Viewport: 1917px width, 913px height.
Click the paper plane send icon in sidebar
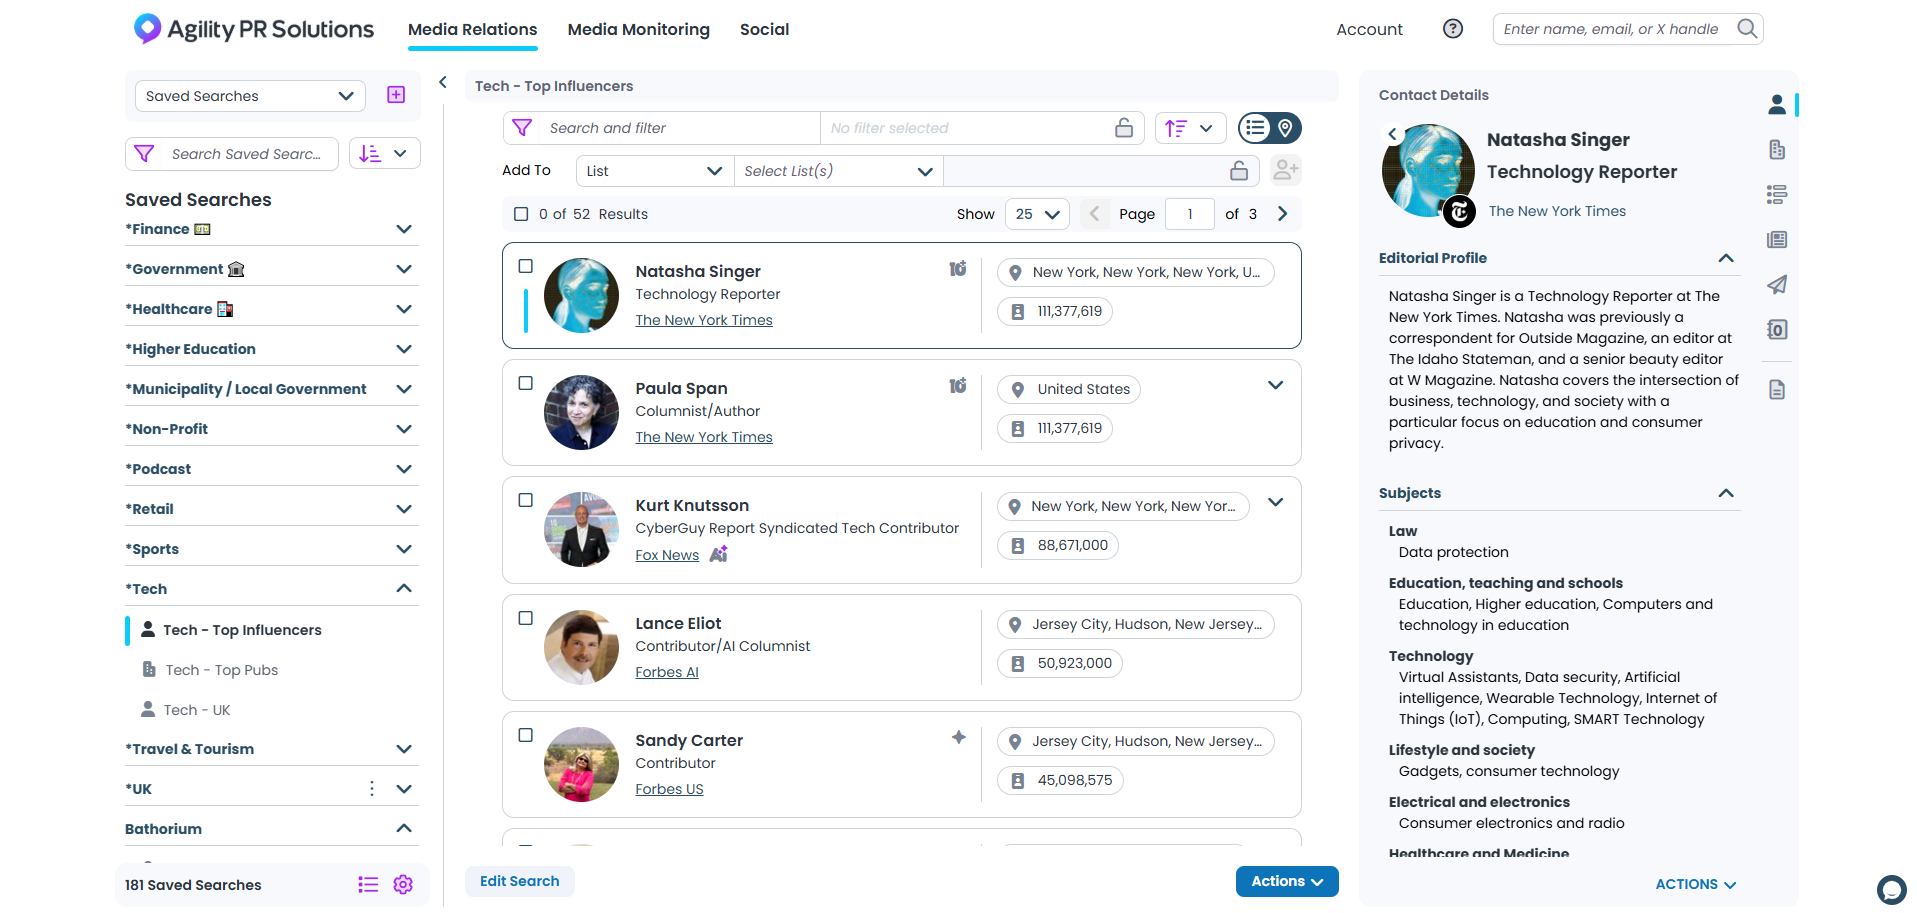point(1777,285)
